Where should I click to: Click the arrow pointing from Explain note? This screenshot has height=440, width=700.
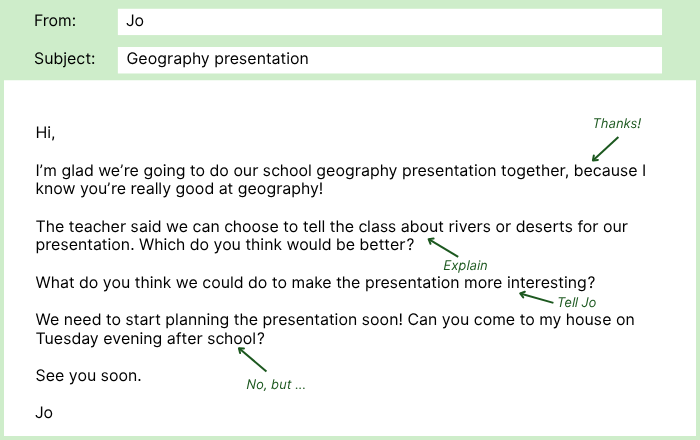(x=442, y=248)
